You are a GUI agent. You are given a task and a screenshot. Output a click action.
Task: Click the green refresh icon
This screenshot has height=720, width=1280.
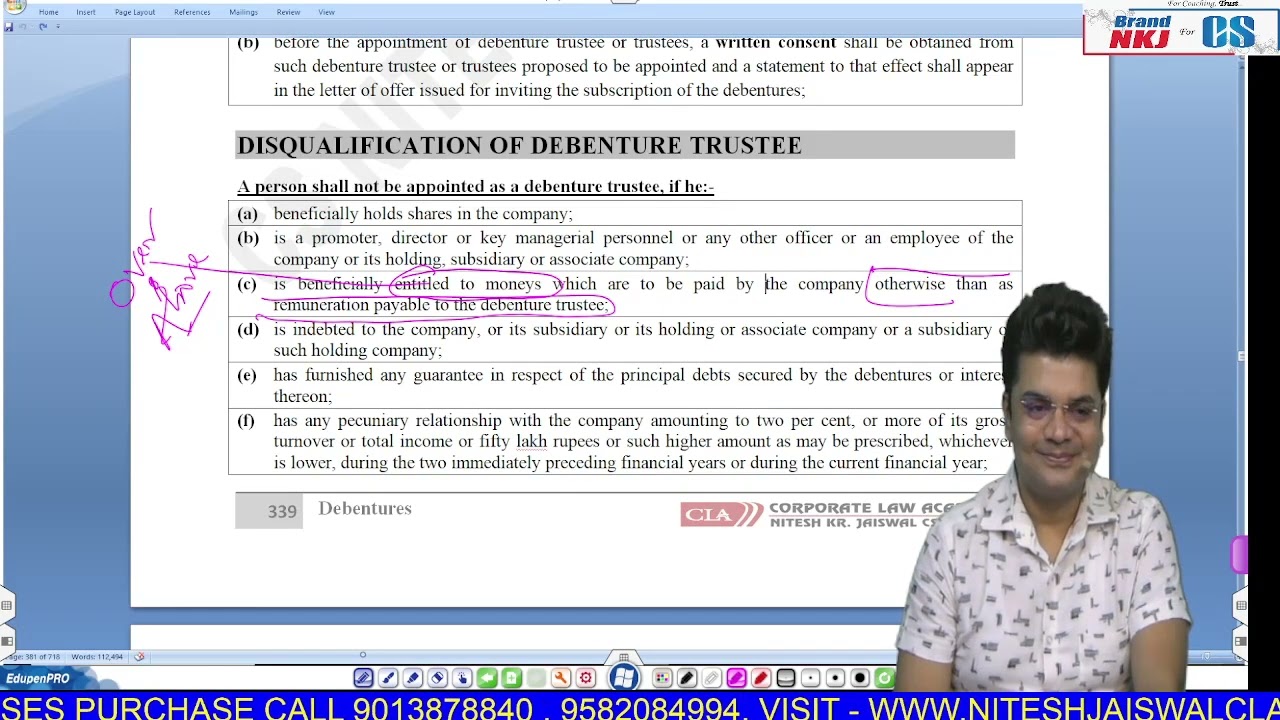(x=884, y=678)
